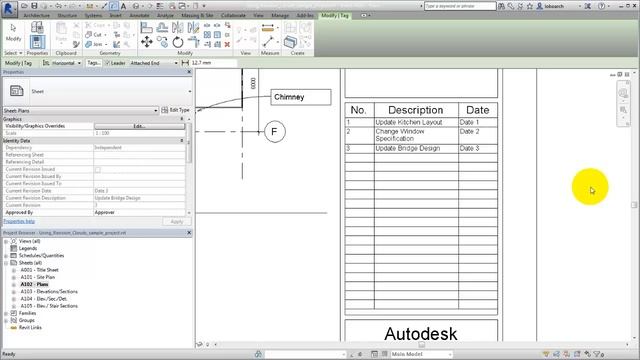Click the Save icon in Quick Access toolbar
Viewport: 640px width, 360px height.
pos(34,6)
